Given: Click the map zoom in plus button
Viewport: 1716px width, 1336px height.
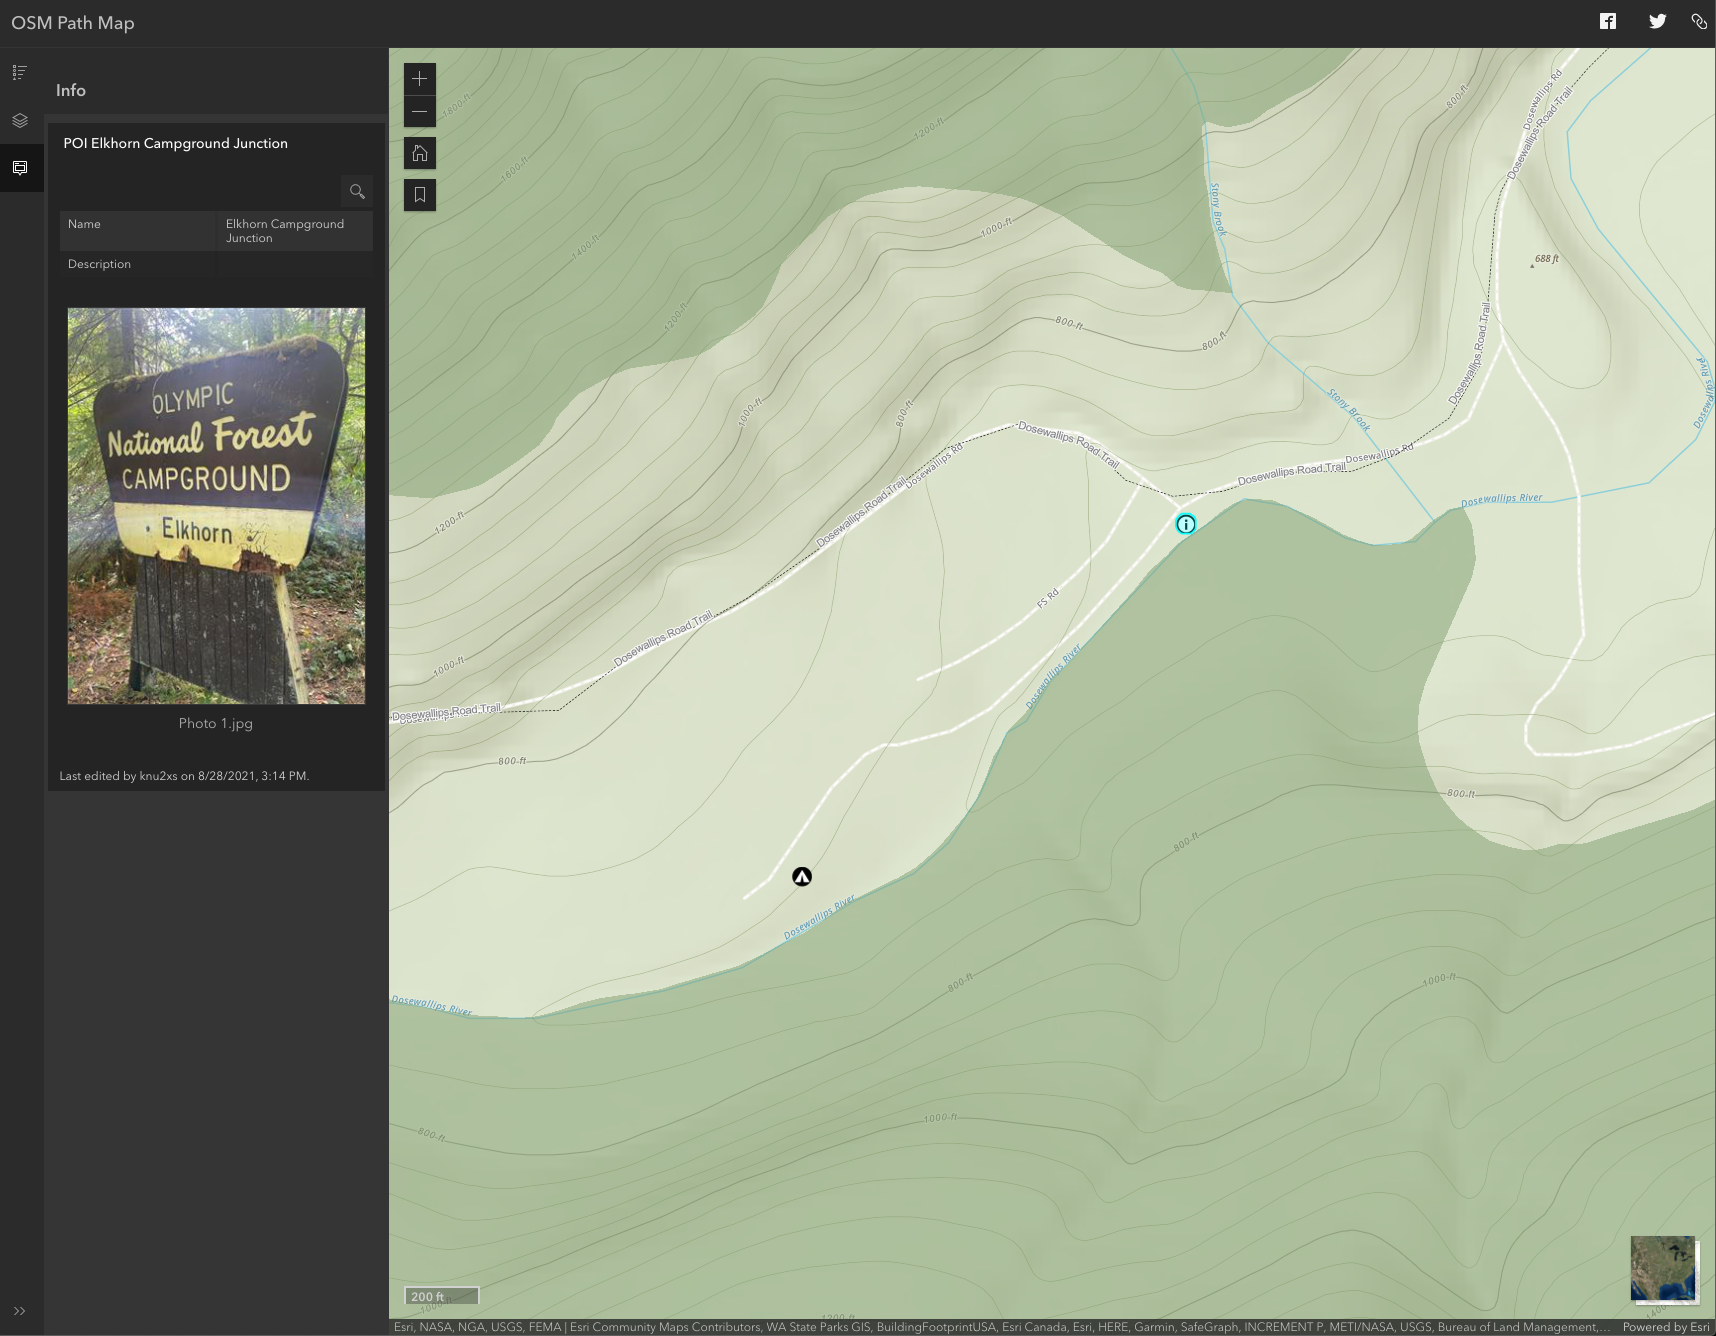Looking at the screenshot, I should point(420,78).
